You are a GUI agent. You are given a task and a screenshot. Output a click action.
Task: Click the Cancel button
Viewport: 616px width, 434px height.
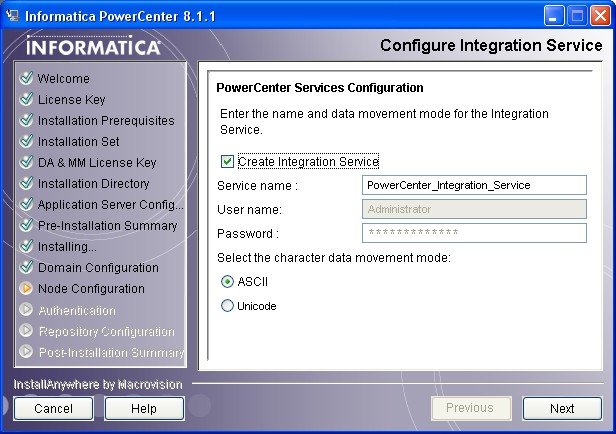pos(53,408)
